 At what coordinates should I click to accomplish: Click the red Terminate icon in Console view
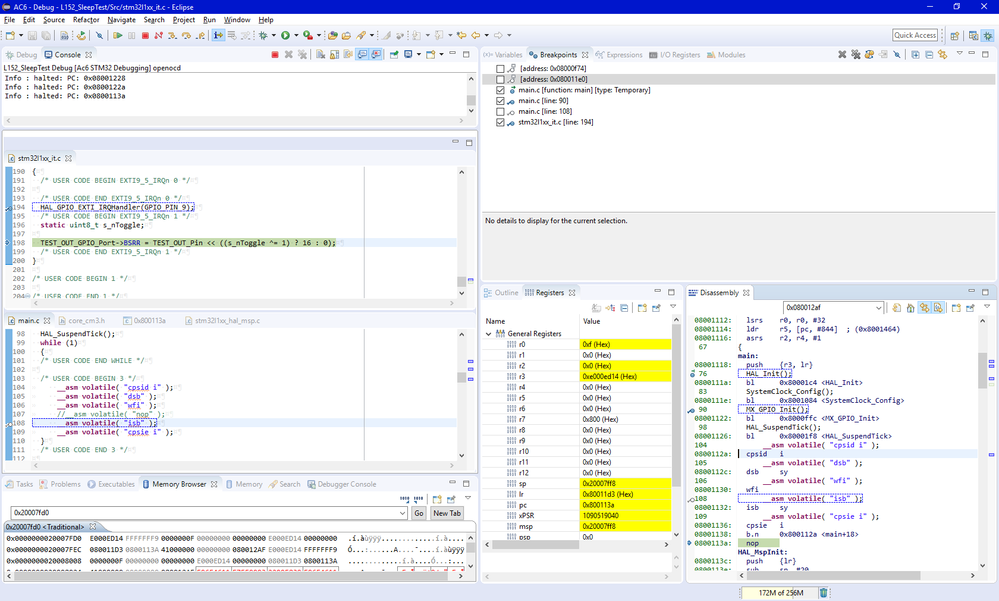tap(275, 55)
